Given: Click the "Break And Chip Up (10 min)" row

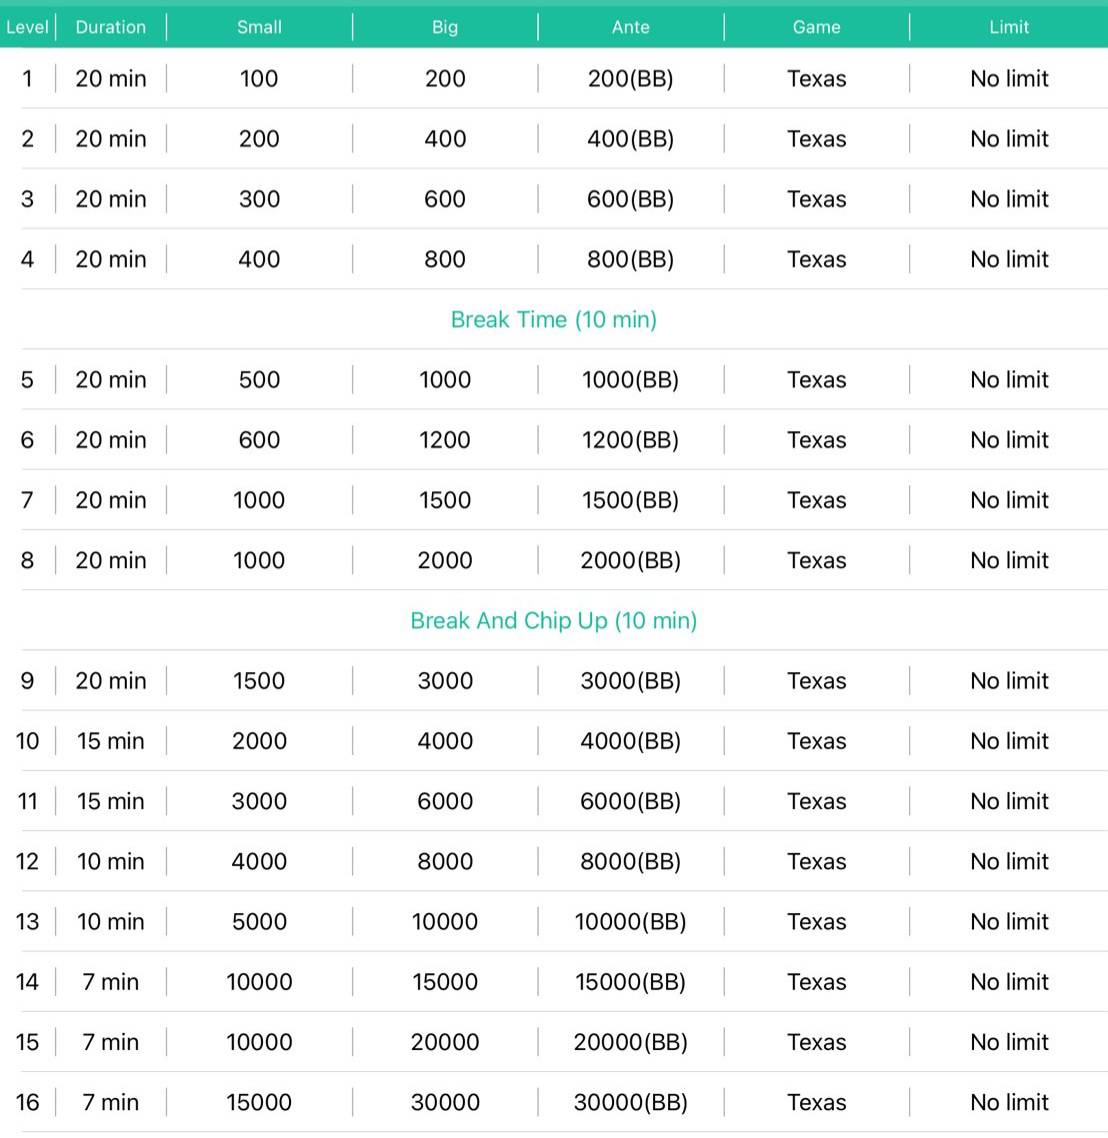Looking at the screenshot, I should pyautogui.click(x=554, y=621).
